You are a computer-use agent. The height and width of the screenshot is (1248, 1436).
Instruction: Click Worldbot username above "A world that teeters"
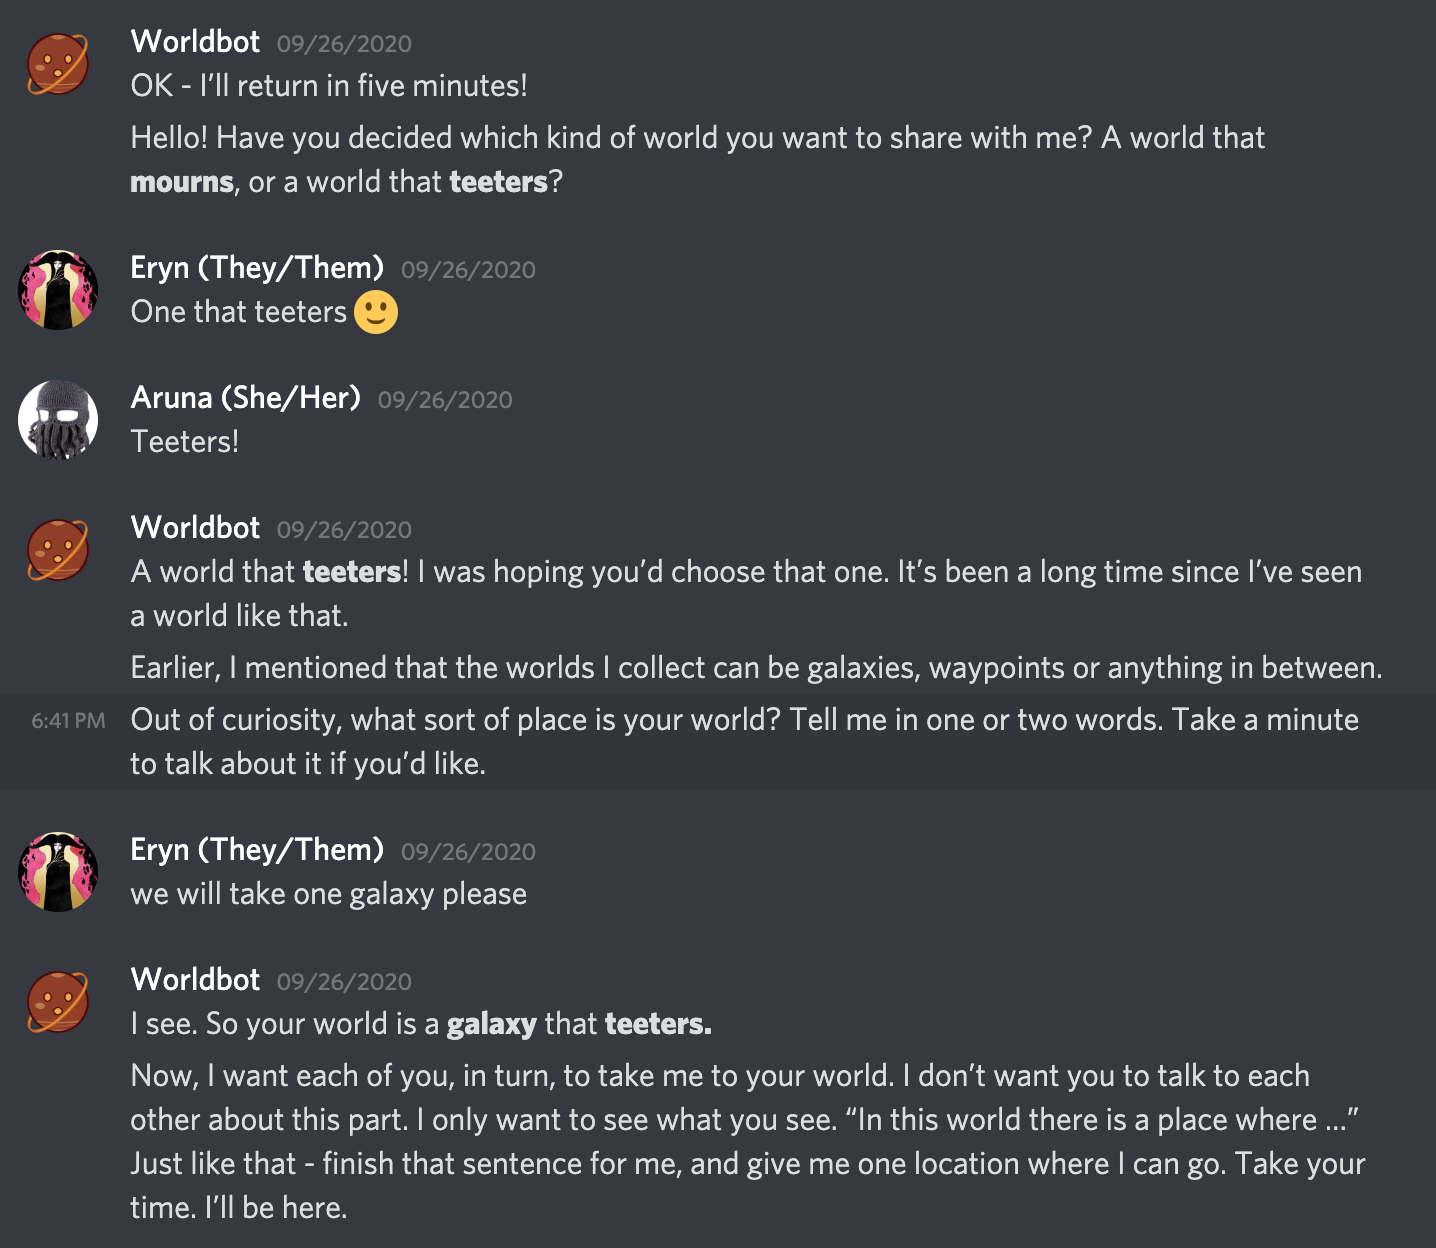pyautogui.click(x=195, y=528)
